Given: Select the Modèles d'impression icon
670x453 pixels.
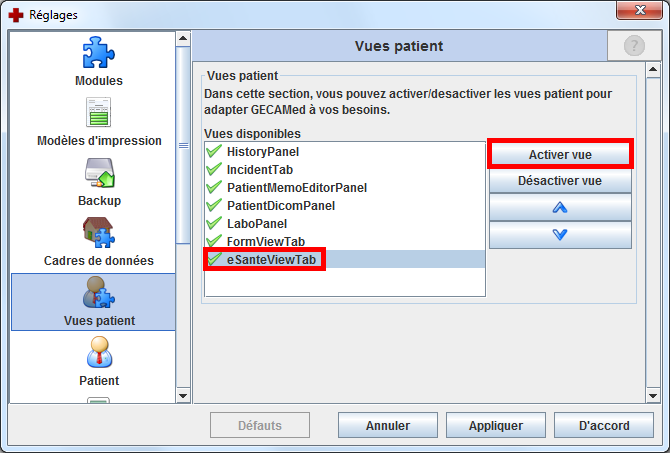Looking at the screenshot, I should tap(99, 113).
